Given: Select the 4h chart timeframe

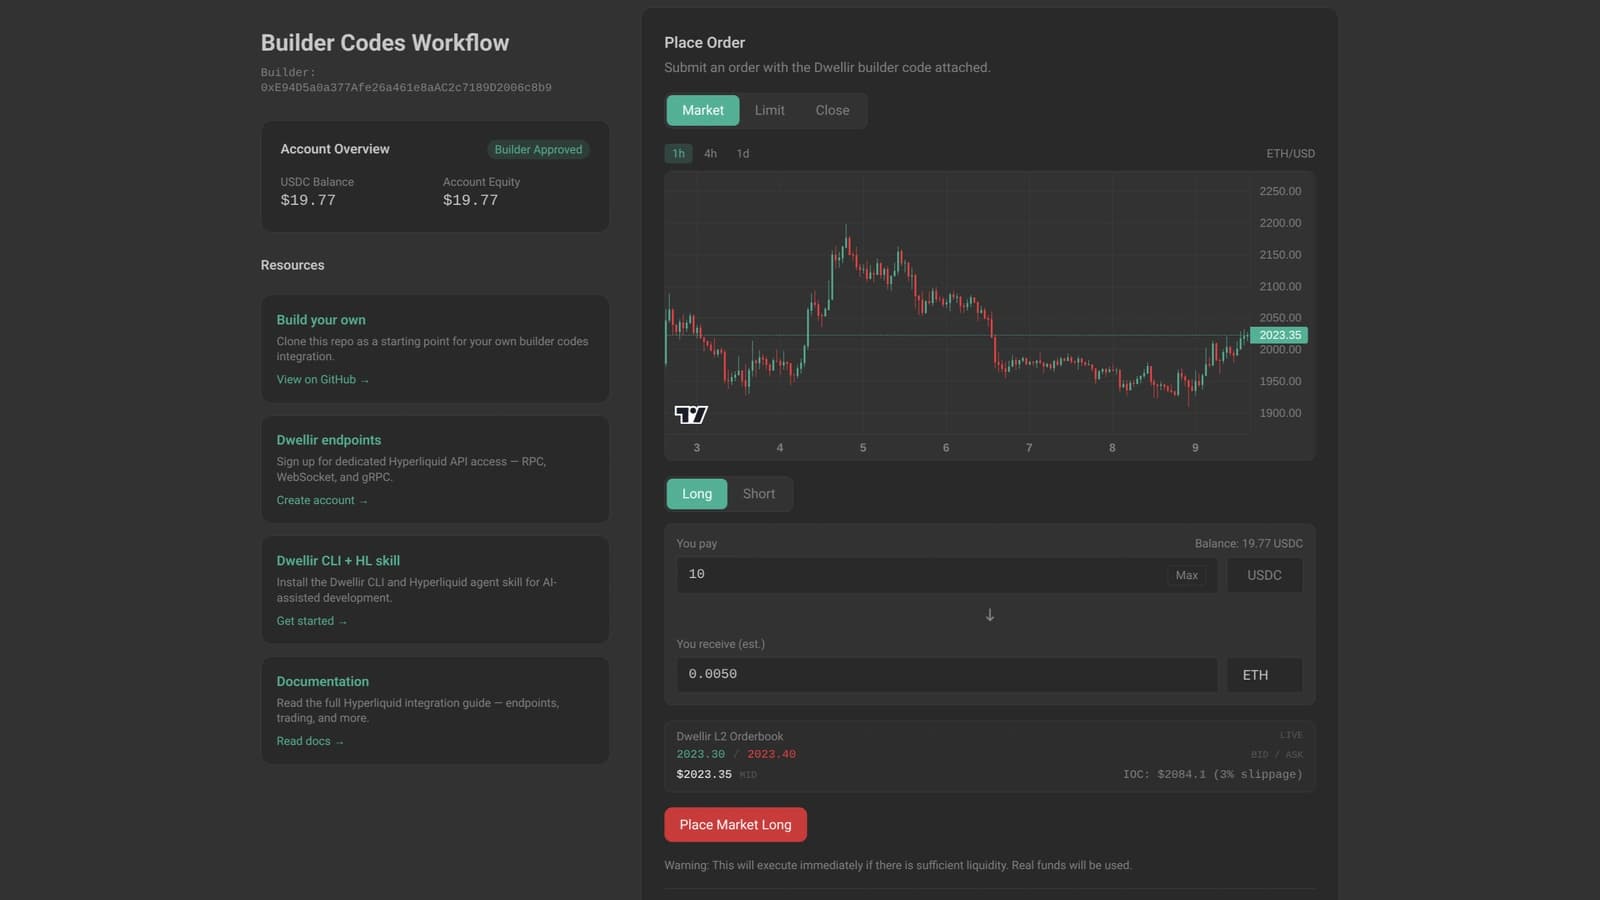Looking at the screenshot, I should tap(710, 153).
